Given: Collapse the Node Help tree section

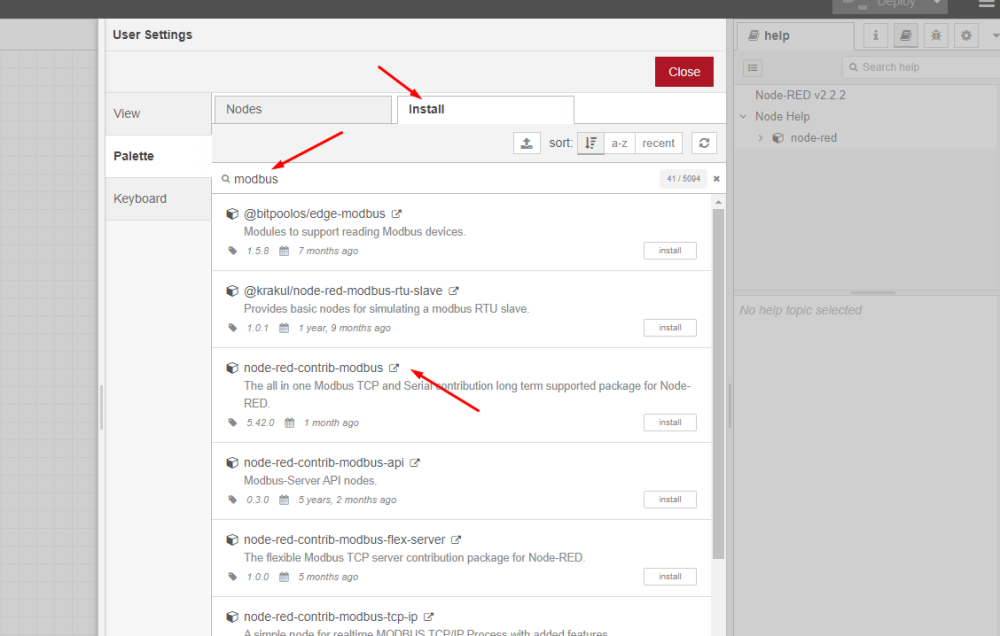Looking at the screenshot, I should [743, 116].
